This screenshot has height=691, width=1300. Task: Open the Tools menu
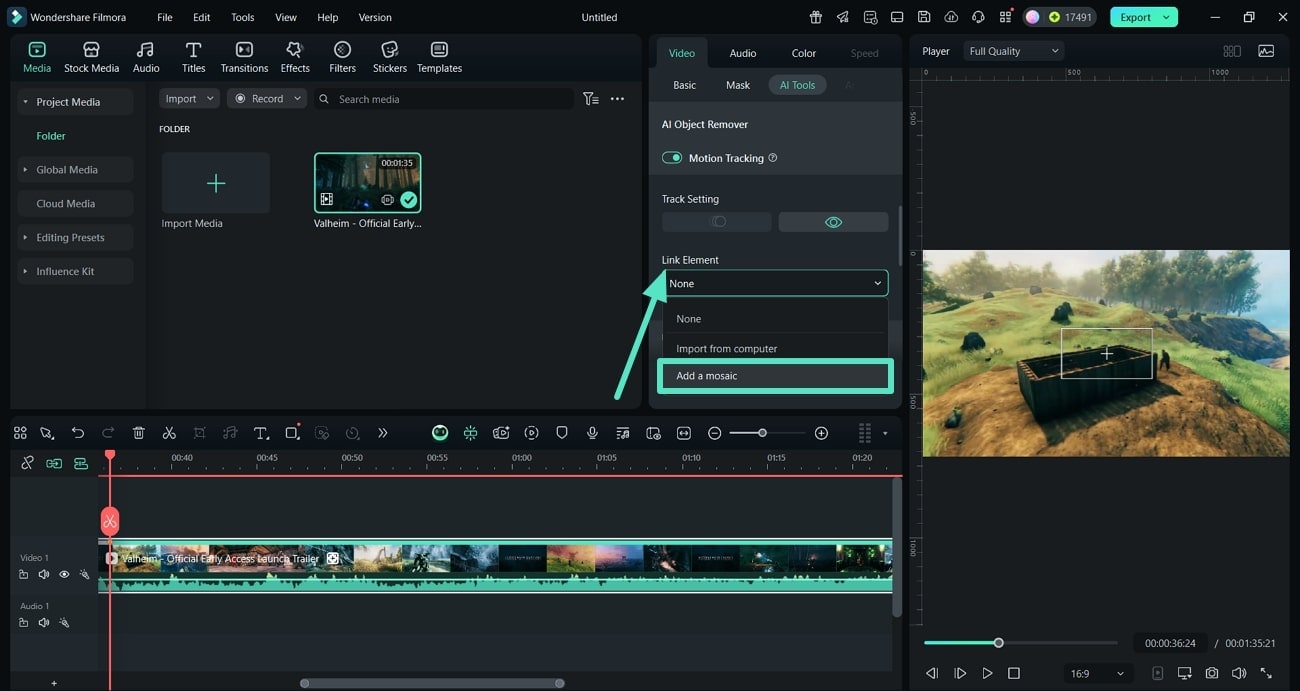click(243, 17)
